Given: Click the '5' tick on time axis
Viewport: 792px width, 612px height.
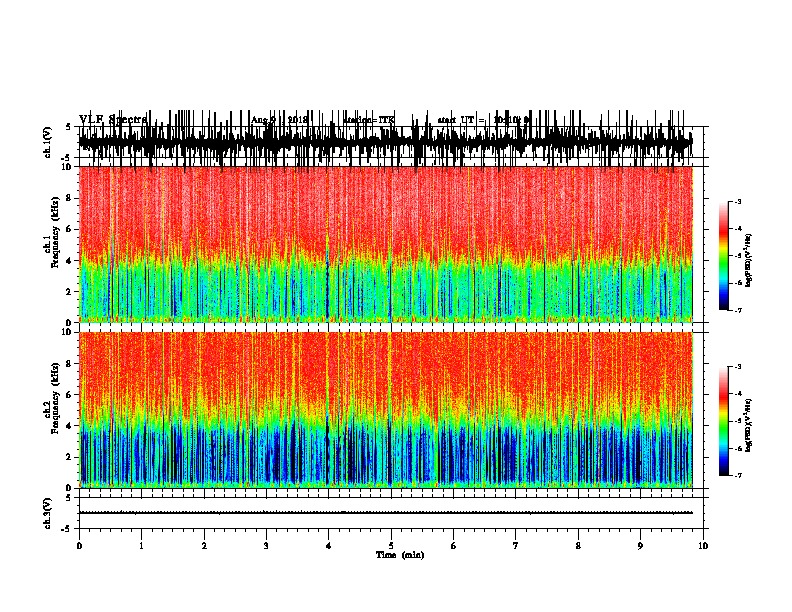Looking at the screenshot, I should coord(391,546).
